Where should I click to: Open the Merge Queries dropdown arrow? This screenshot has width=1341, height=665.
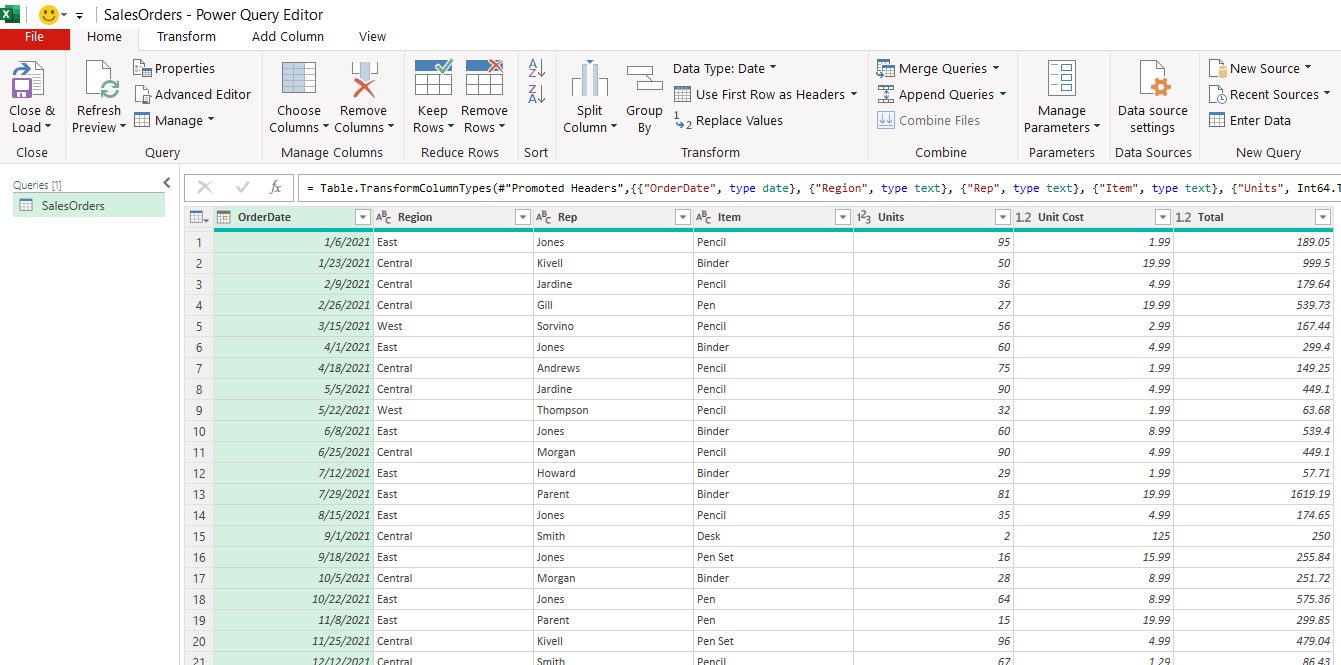coord(996,68)
